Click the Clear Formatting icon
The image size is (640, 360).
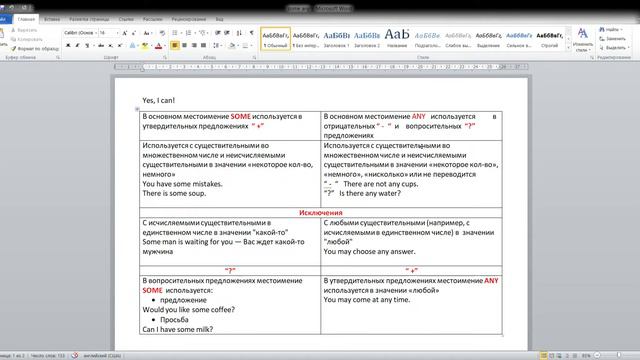162,33
